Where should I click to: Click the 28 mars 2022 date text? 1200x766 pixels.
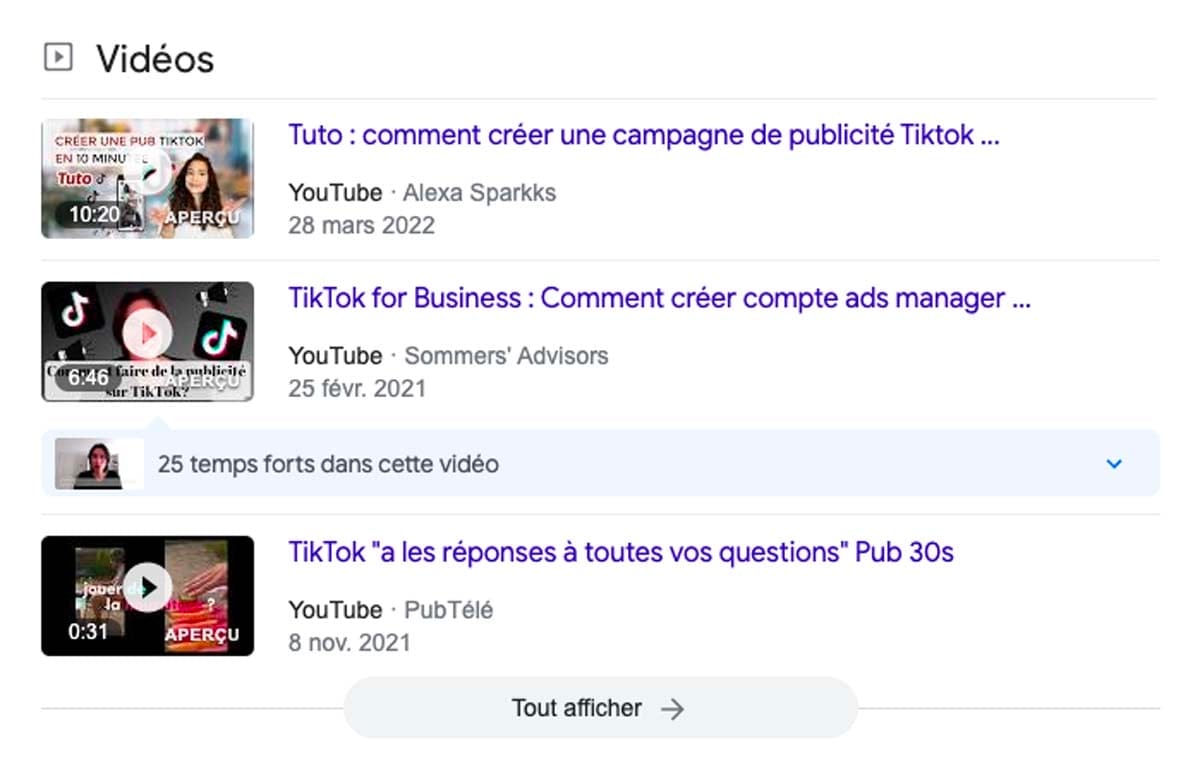coord(362,225)
